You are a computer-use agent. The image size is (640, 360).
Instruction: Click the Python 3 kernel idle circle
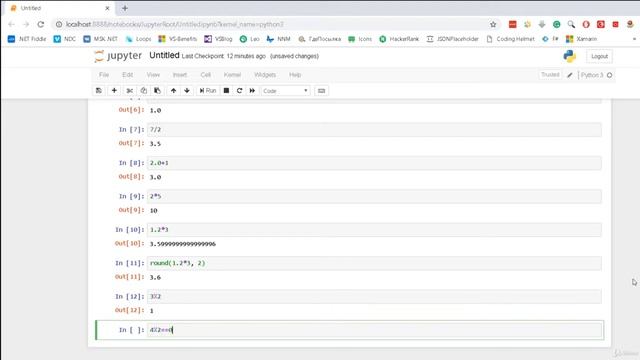point(610,75)
